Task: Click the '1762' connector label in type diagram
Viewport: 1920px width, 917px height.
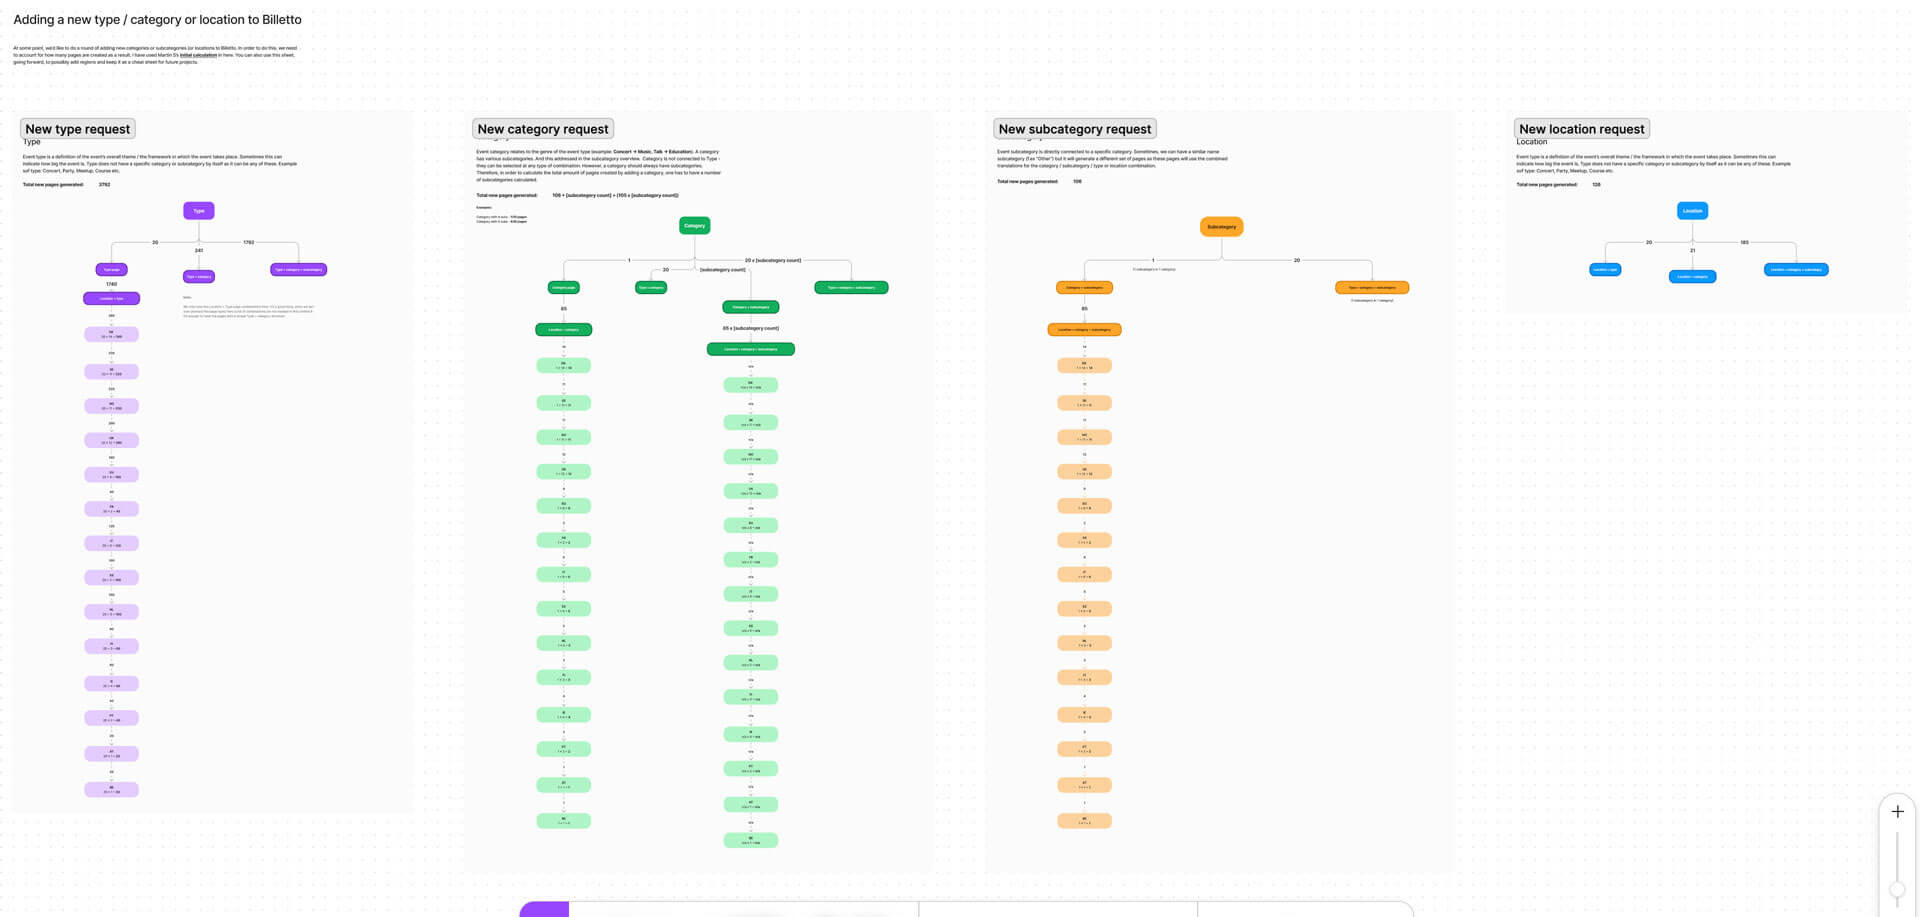Action: 249,242
